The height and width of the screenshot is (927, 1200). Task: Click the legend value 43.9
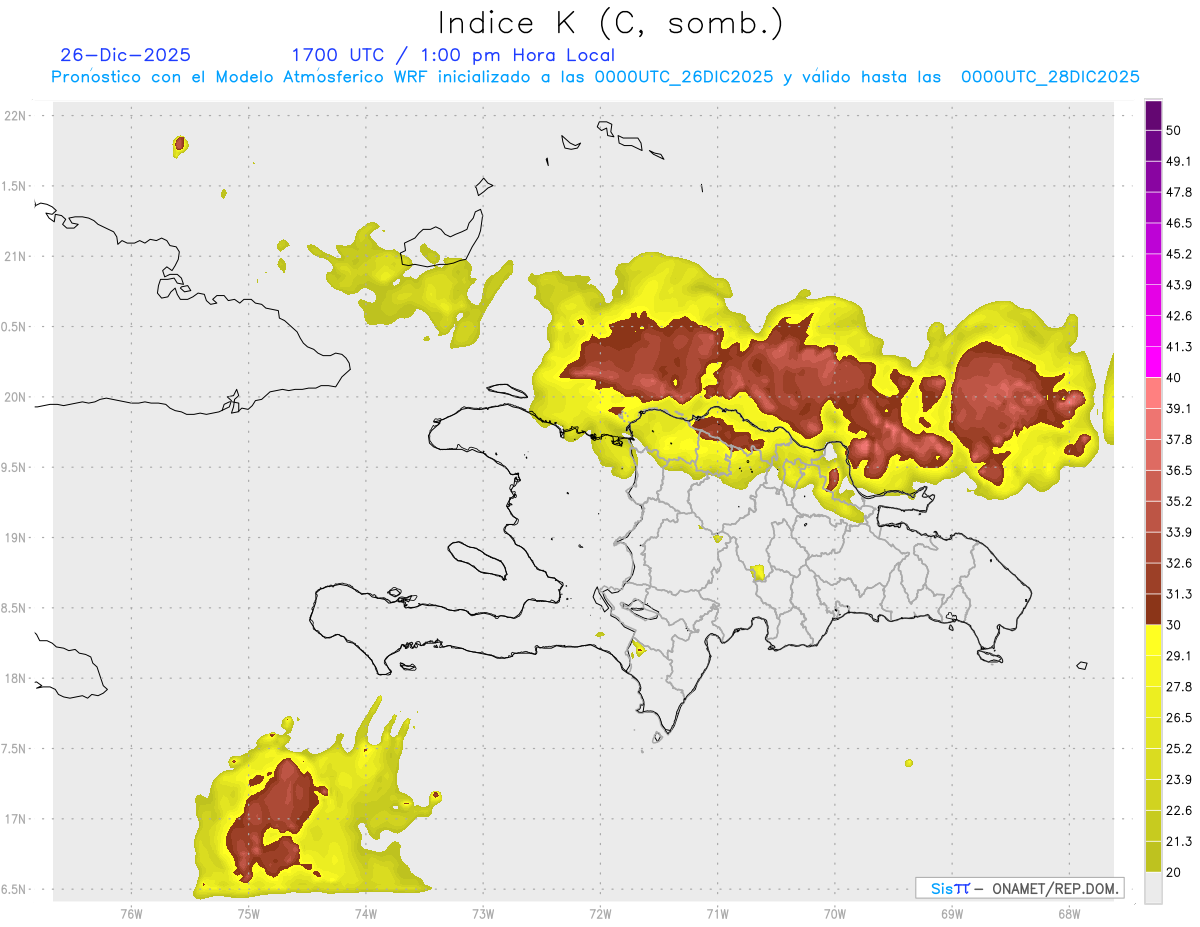[x=1179, y=285]
